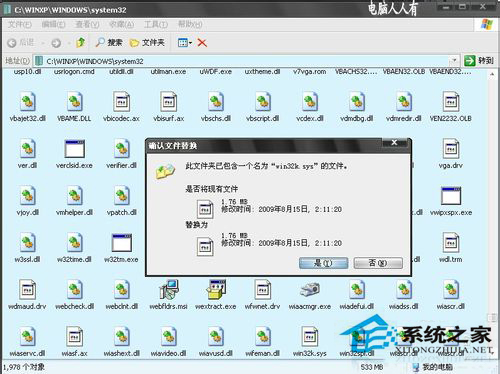
Task: Select the vbicodec.ax file icon
Action: (x=121, y=101)
